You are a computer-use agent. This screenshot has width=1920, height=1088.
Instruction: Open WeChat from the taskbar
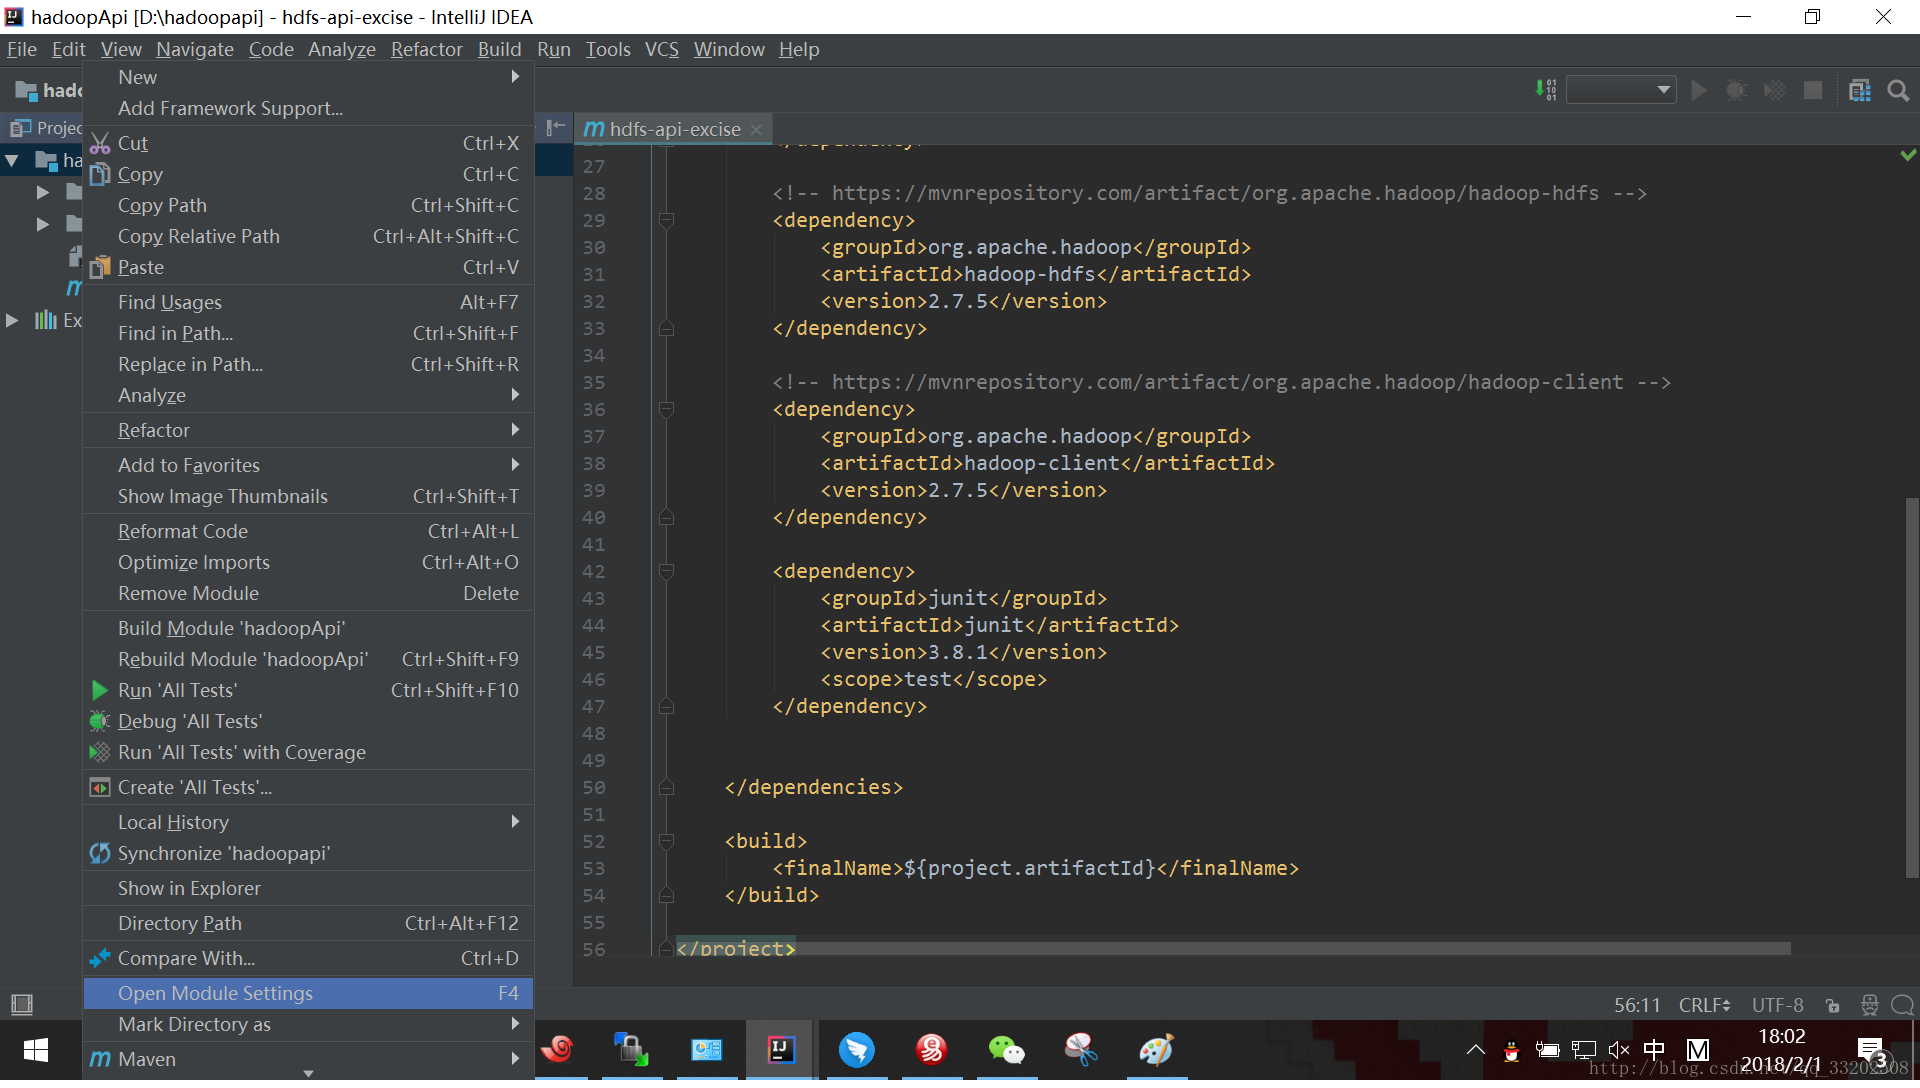click(1006, 1050)
